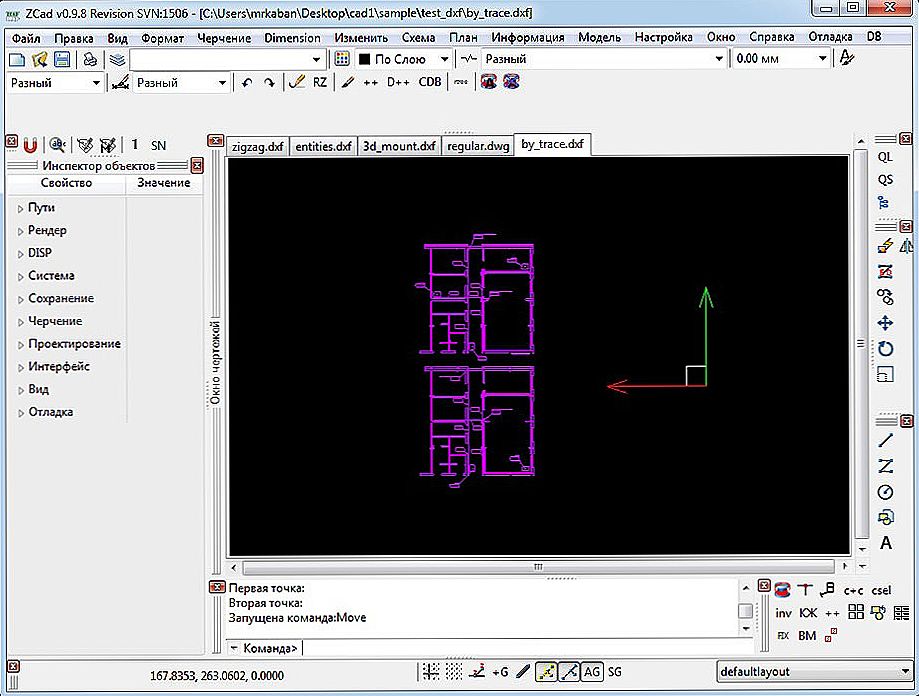This screenshot has width=919, height=696.
Task: Click the red magnet snap icon
Action: tap(30, 144)
